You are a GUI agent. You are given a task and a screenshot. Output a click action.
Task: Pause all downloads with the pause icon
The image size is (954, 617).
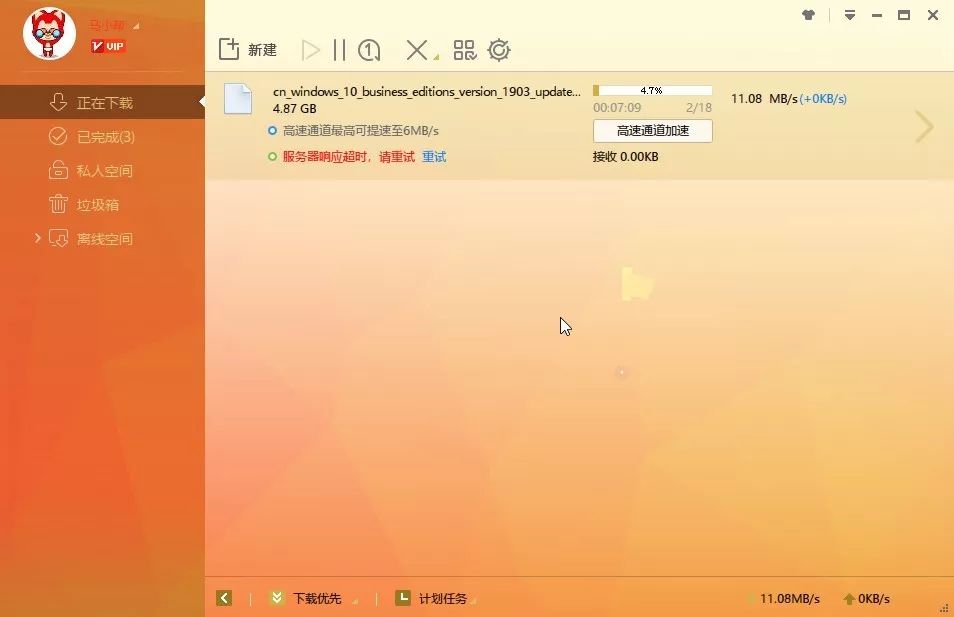[x=339, y=49]
